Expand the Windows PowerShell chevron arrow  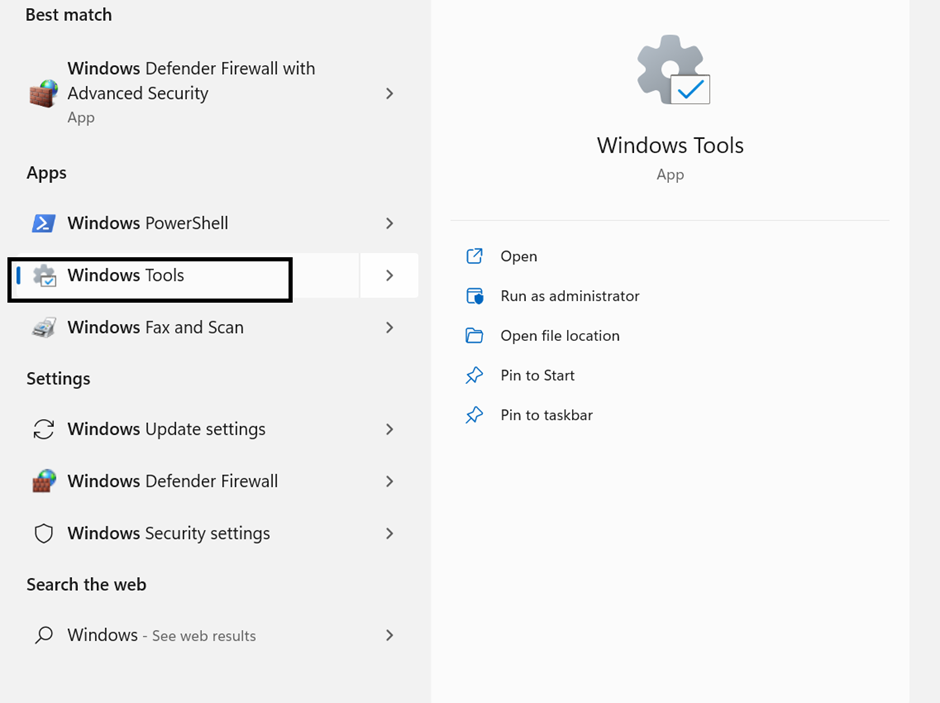[390, 224]
